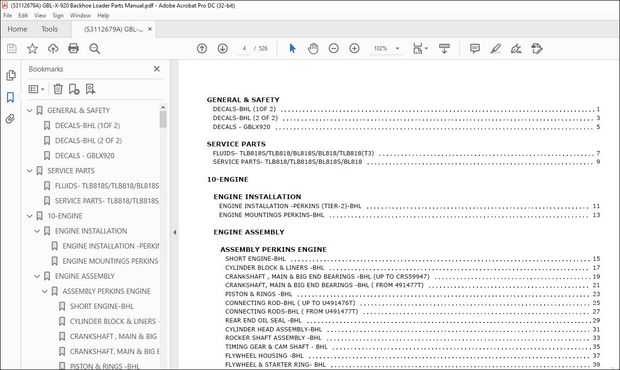
Task: Choose the Selection arrow tool
Action: click(x=292, y=49)
